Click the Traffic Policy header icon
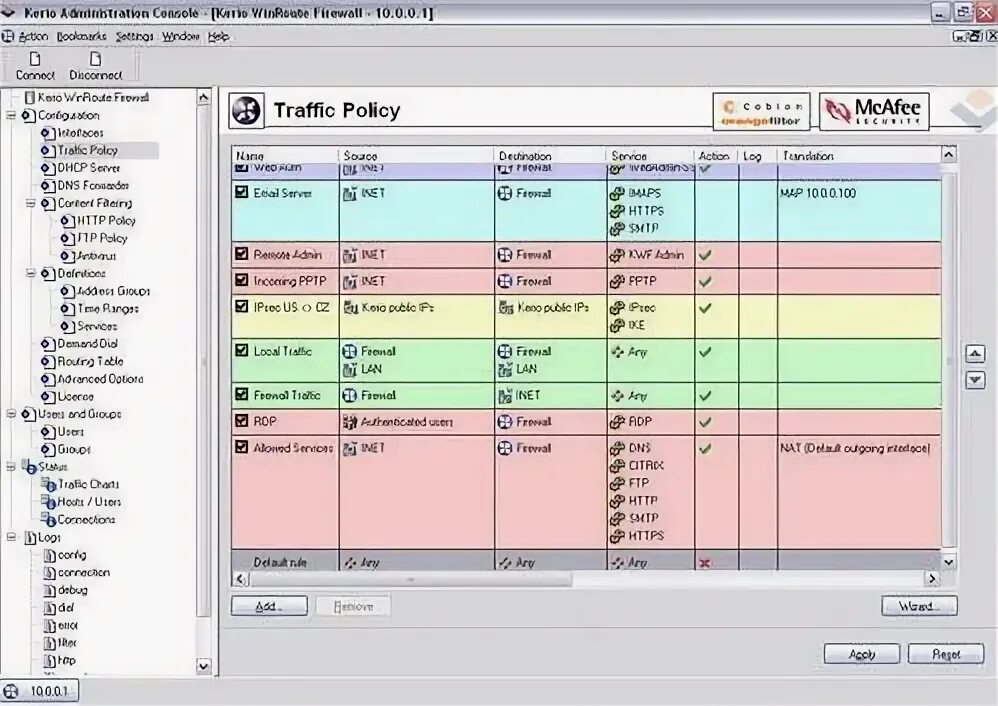The image size is (998, 706). (246, 111)
